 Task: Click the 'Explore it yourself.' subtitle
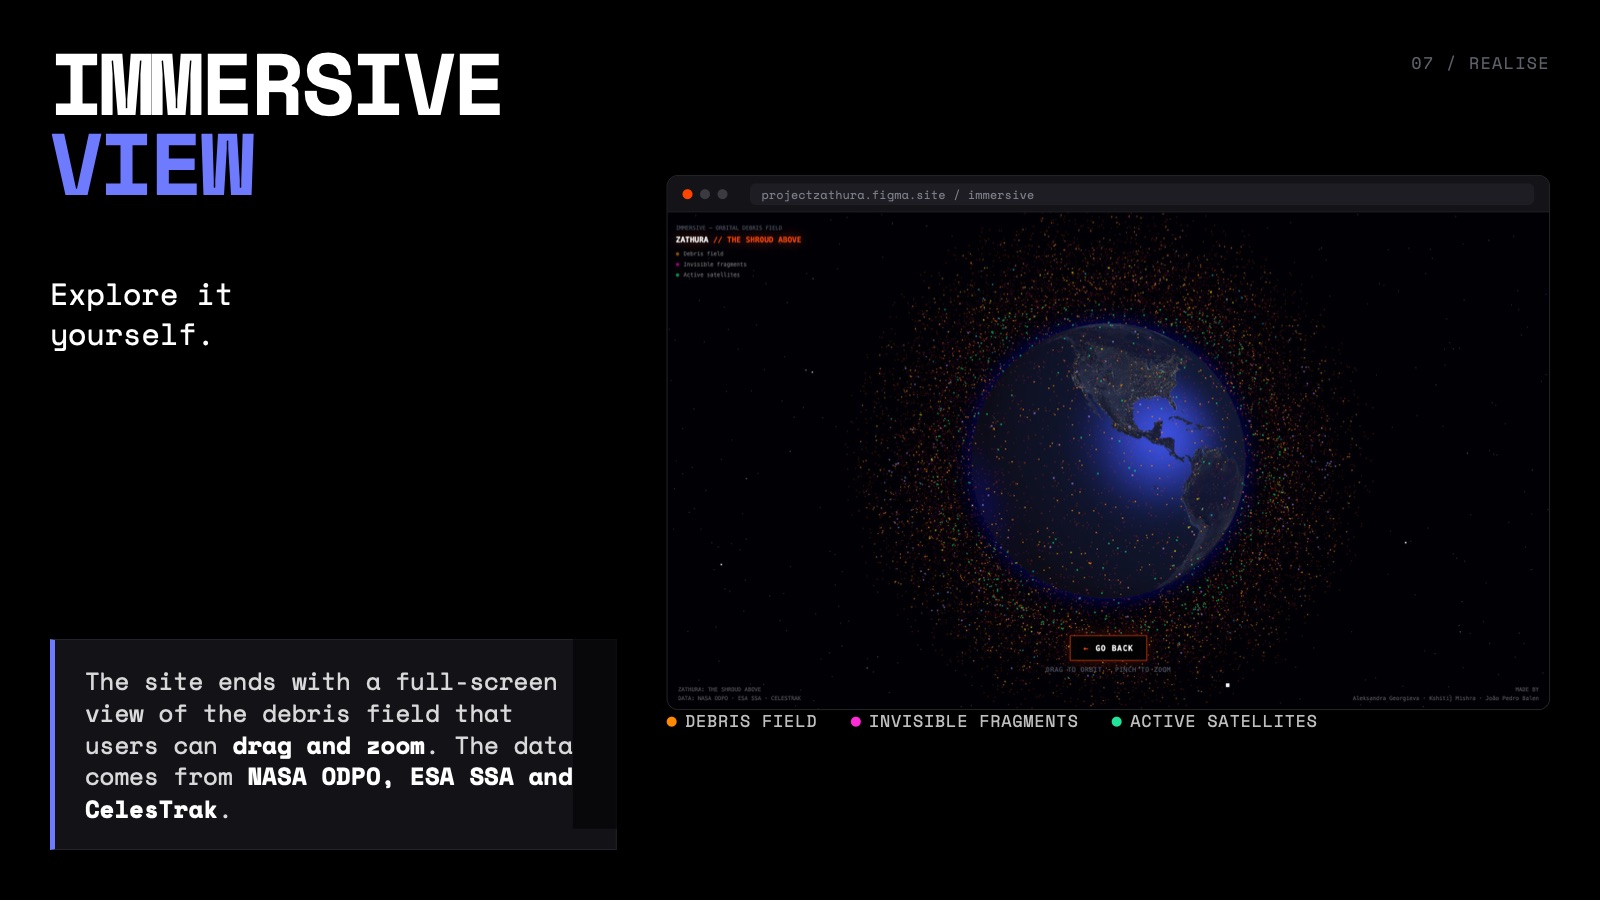coord(141,315)
